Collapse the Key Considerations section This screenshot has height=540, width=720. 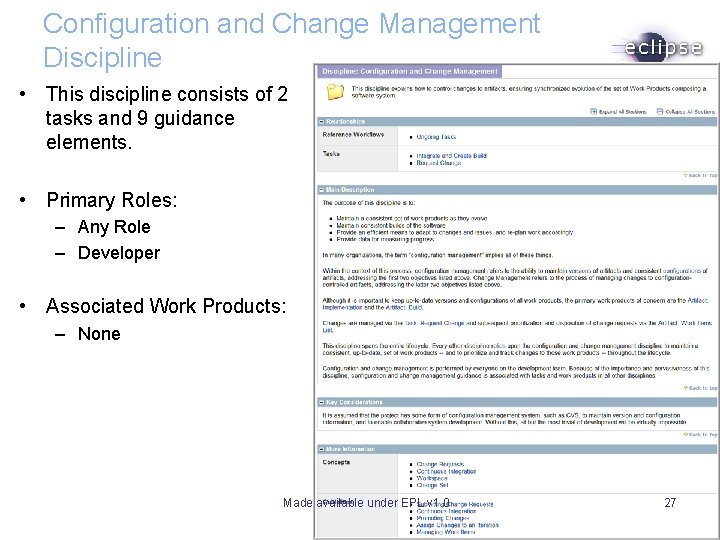click(322, 402)
